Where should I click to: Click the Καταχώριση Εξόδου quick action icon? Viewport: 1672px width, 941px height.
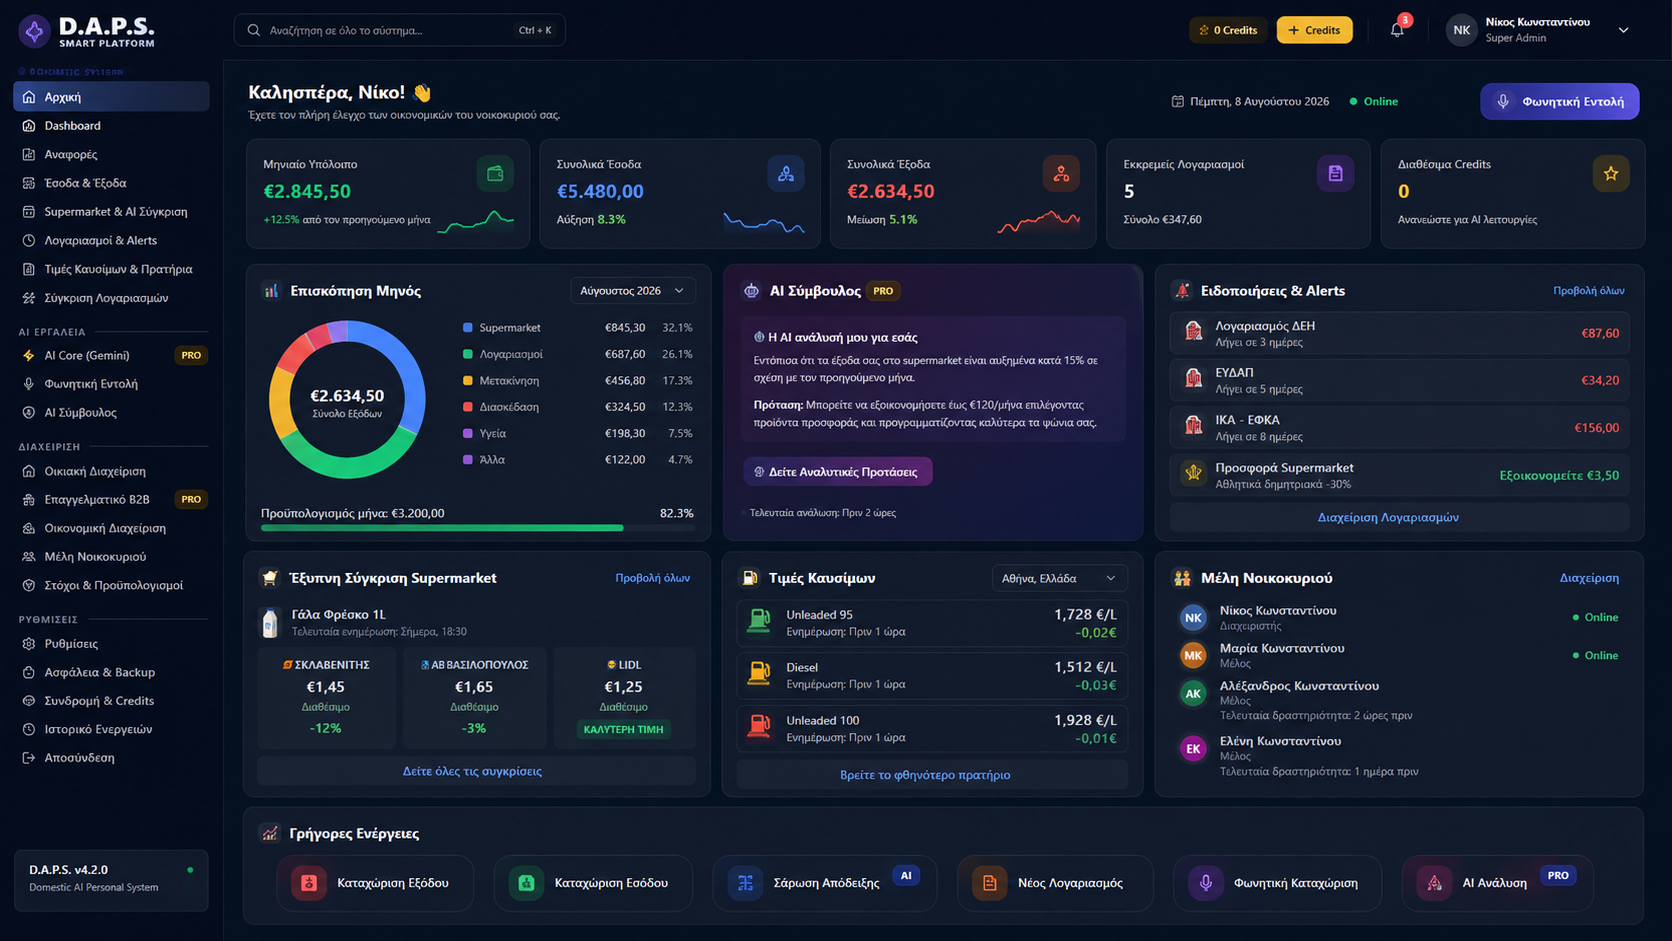coord(309,883)
